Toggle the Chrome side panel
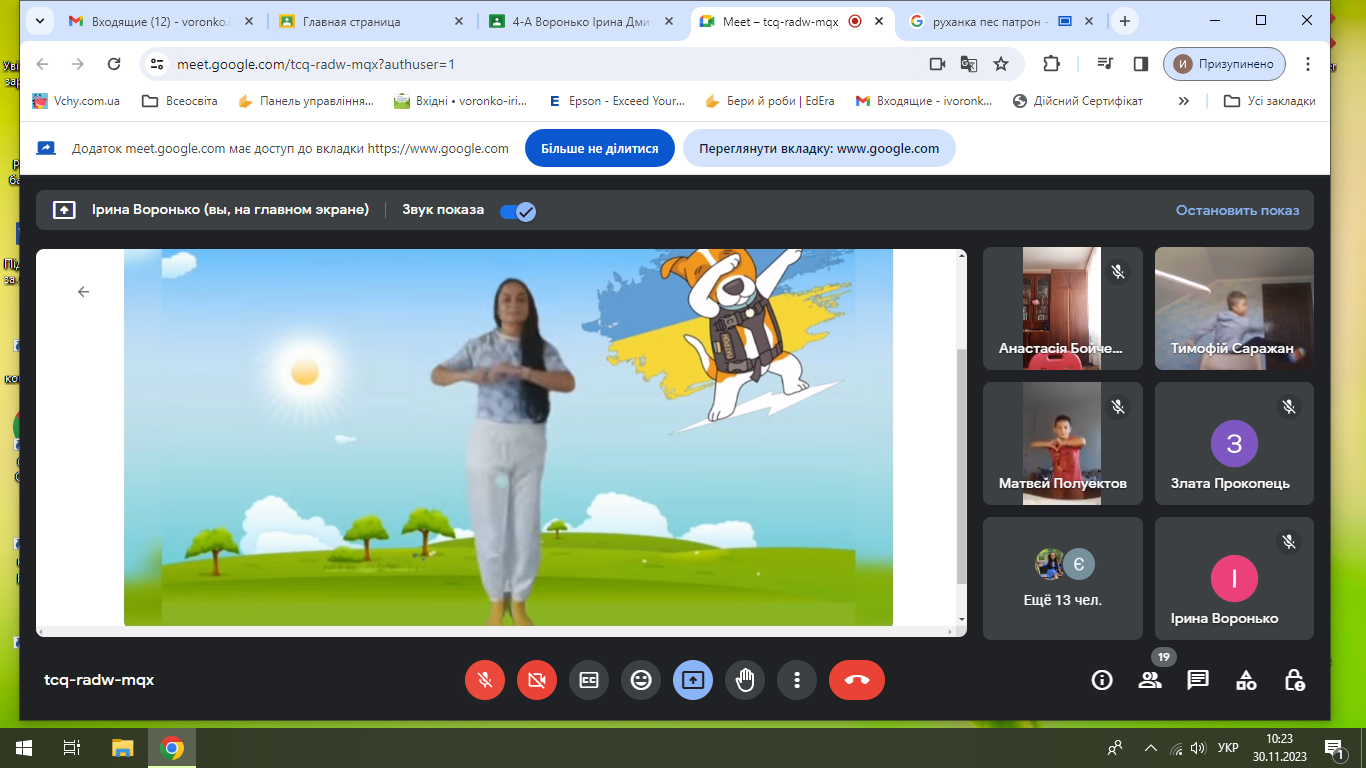 pyautogui.click(x=1141, y=64)
